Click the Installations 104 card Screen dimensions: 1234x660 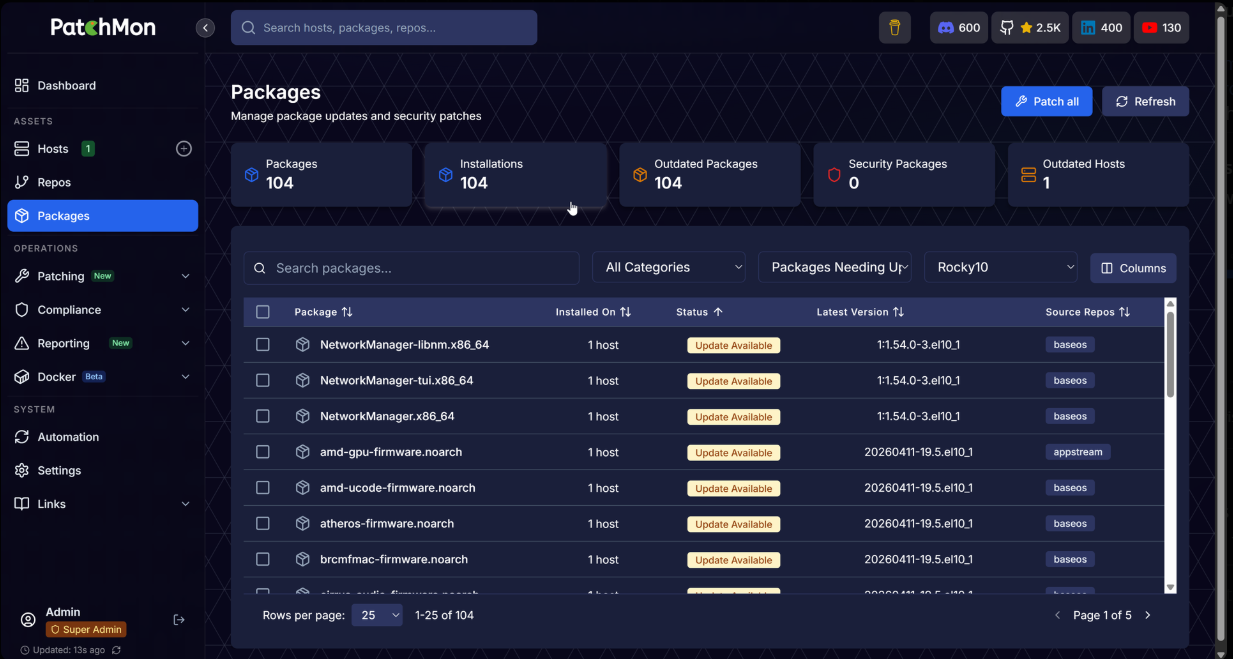click(515, 175)
